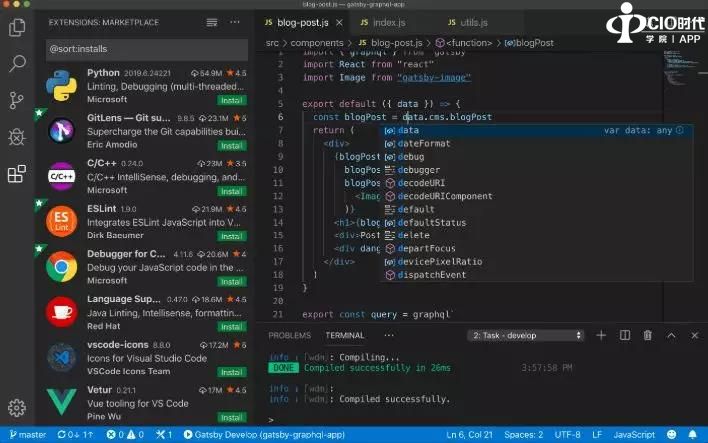The width and height of the screenshot is (708, 443).
Task: Switch to the PROBLEMS panel tab
Action: coord(290,336)
